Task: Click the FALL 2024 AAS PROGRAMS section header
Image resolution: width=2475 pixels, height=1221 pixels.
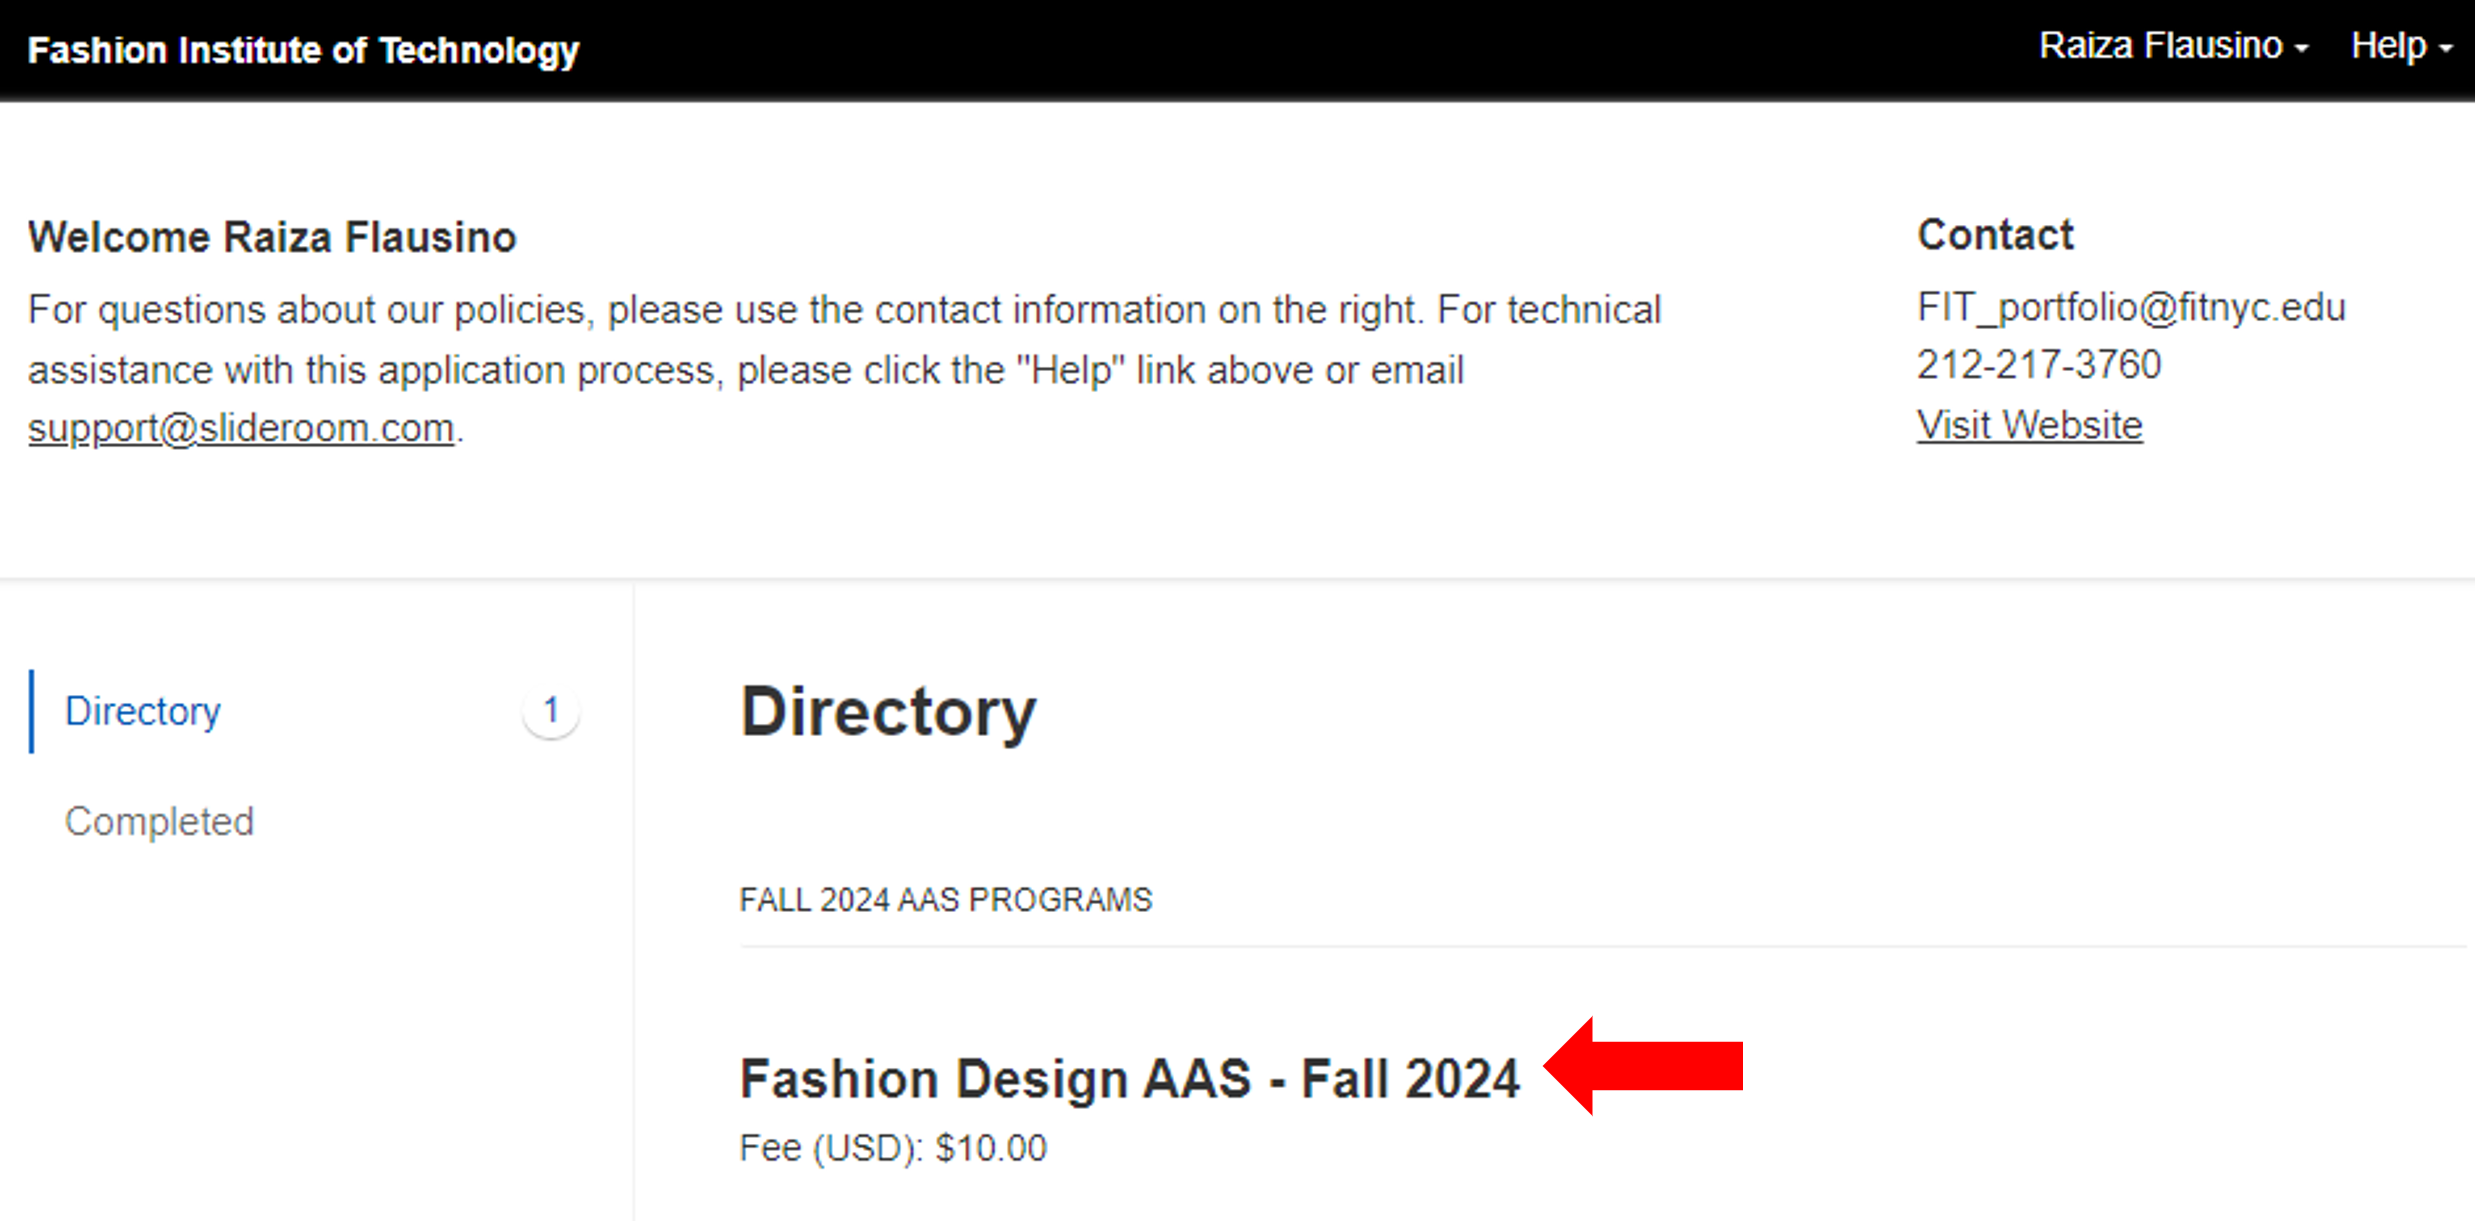Action: (x=945, y=900)
